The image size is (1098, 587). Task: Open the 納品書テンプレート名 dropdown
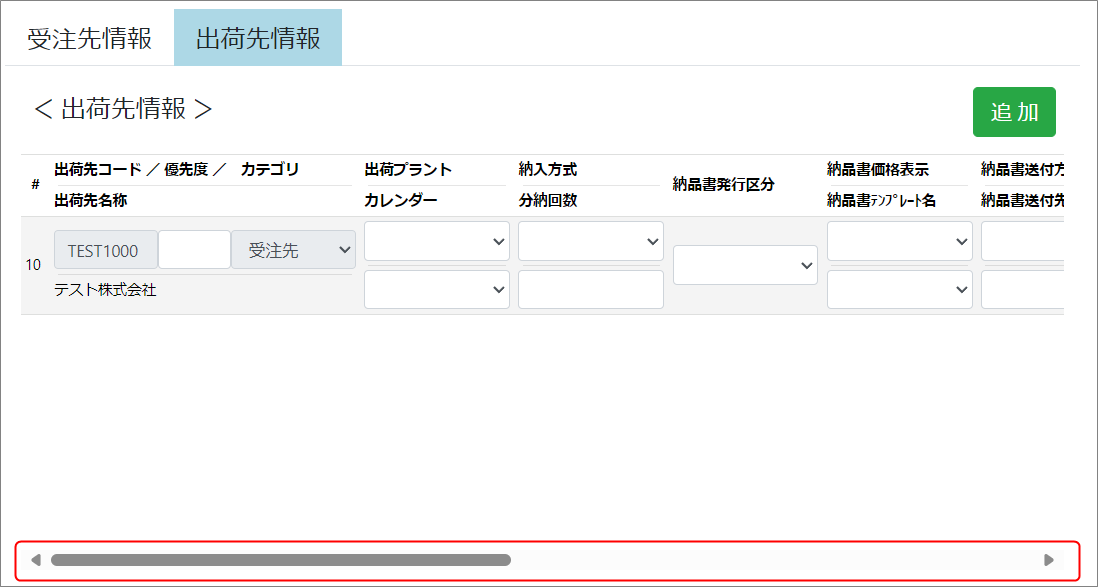[x=899, y=289]
